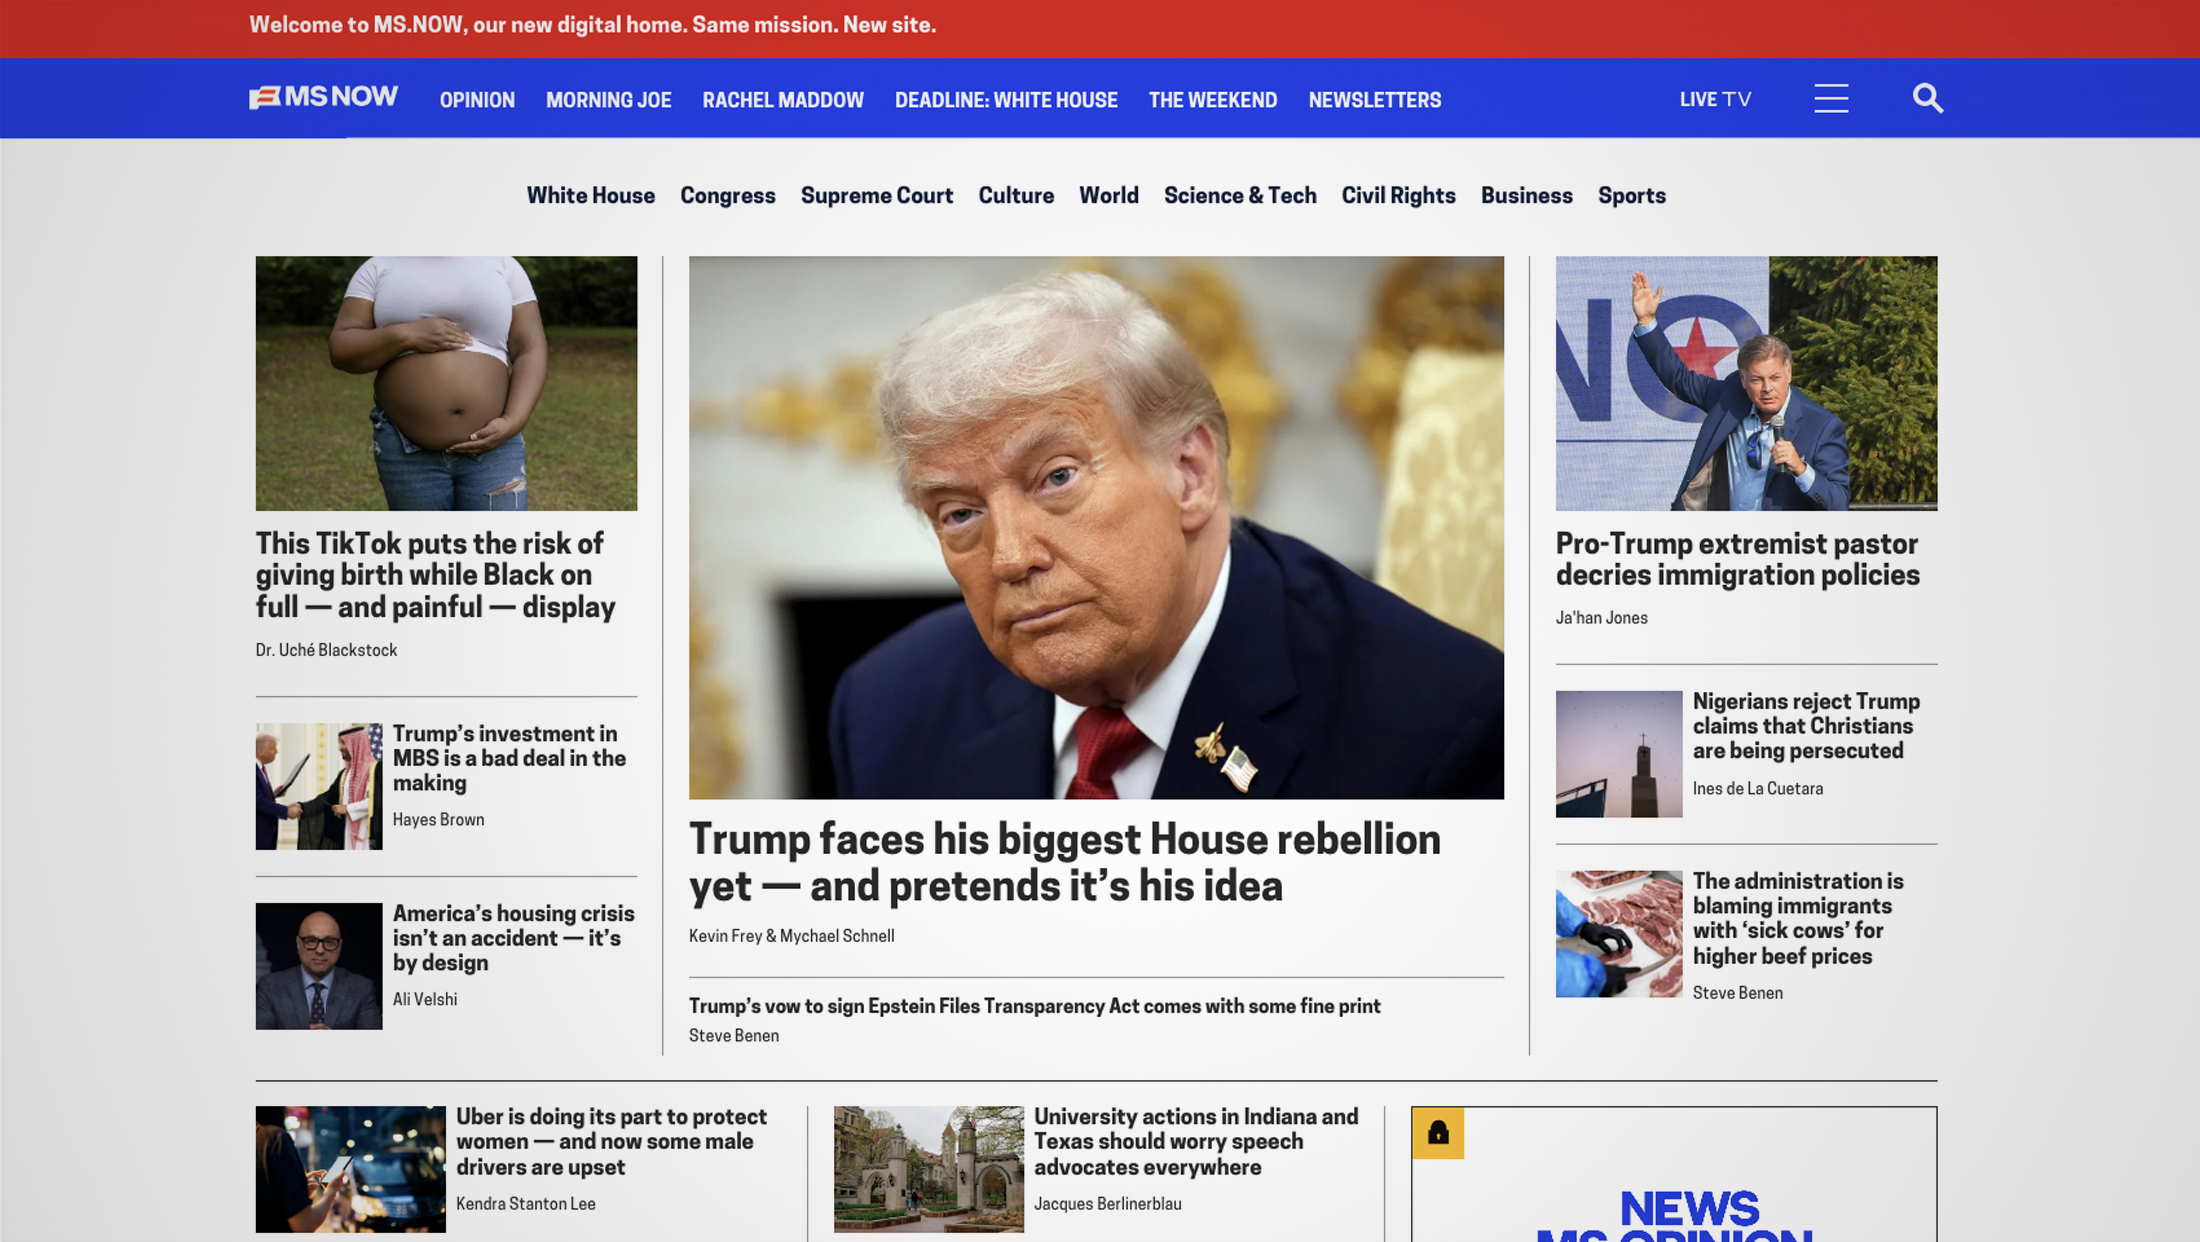The width and height of the screenshot is (2200, 1242).
Task: Open the beef prices article thumbnail
Action: coord(1618,933)
